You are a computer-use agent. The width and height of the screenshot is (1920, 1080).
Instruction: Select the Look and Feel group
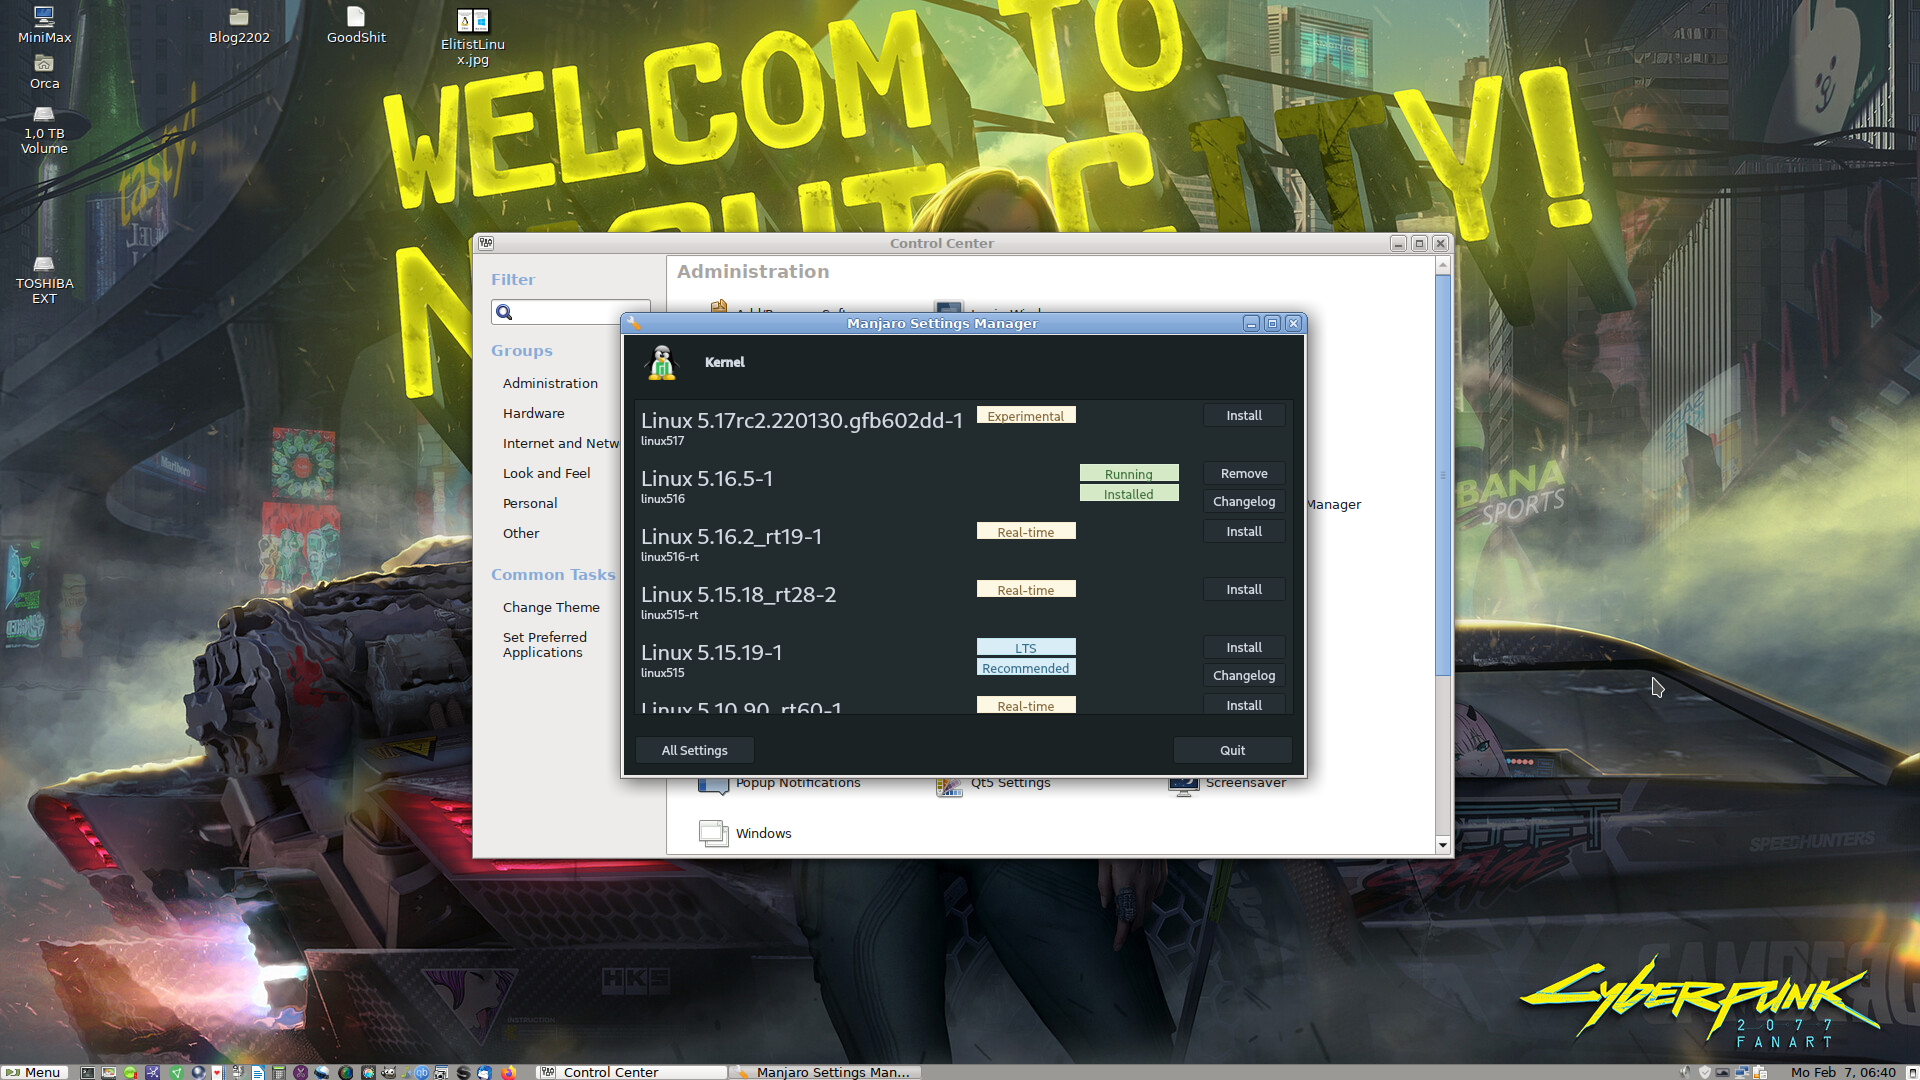[546, 473]
